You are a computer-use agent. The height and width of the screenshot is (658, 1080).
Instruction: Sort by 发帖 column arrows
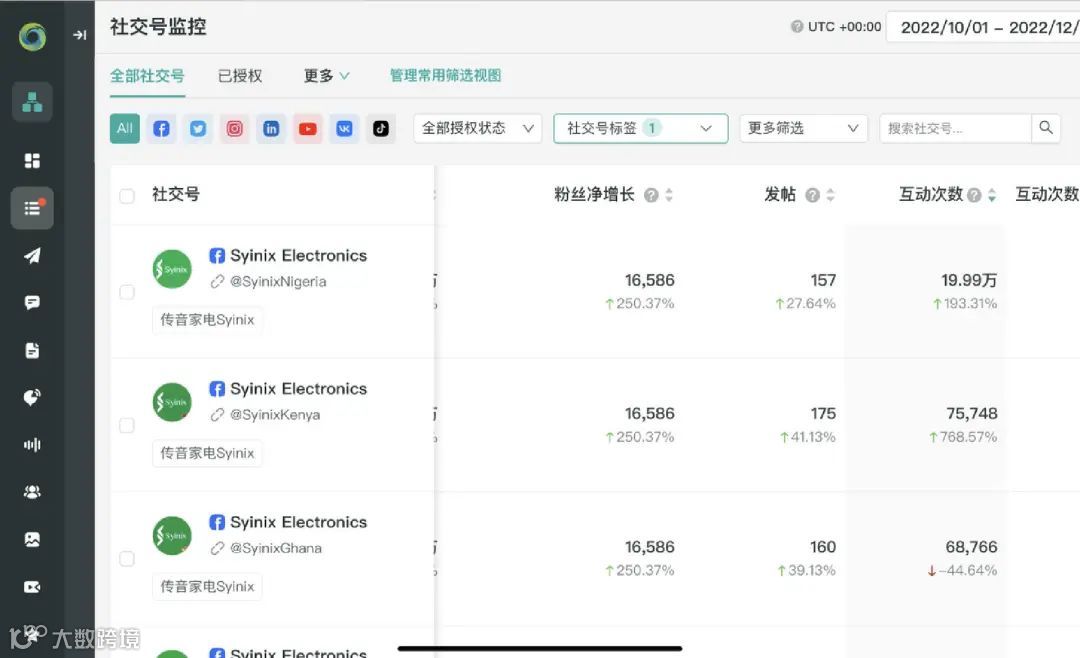click(x=830, y=195)
